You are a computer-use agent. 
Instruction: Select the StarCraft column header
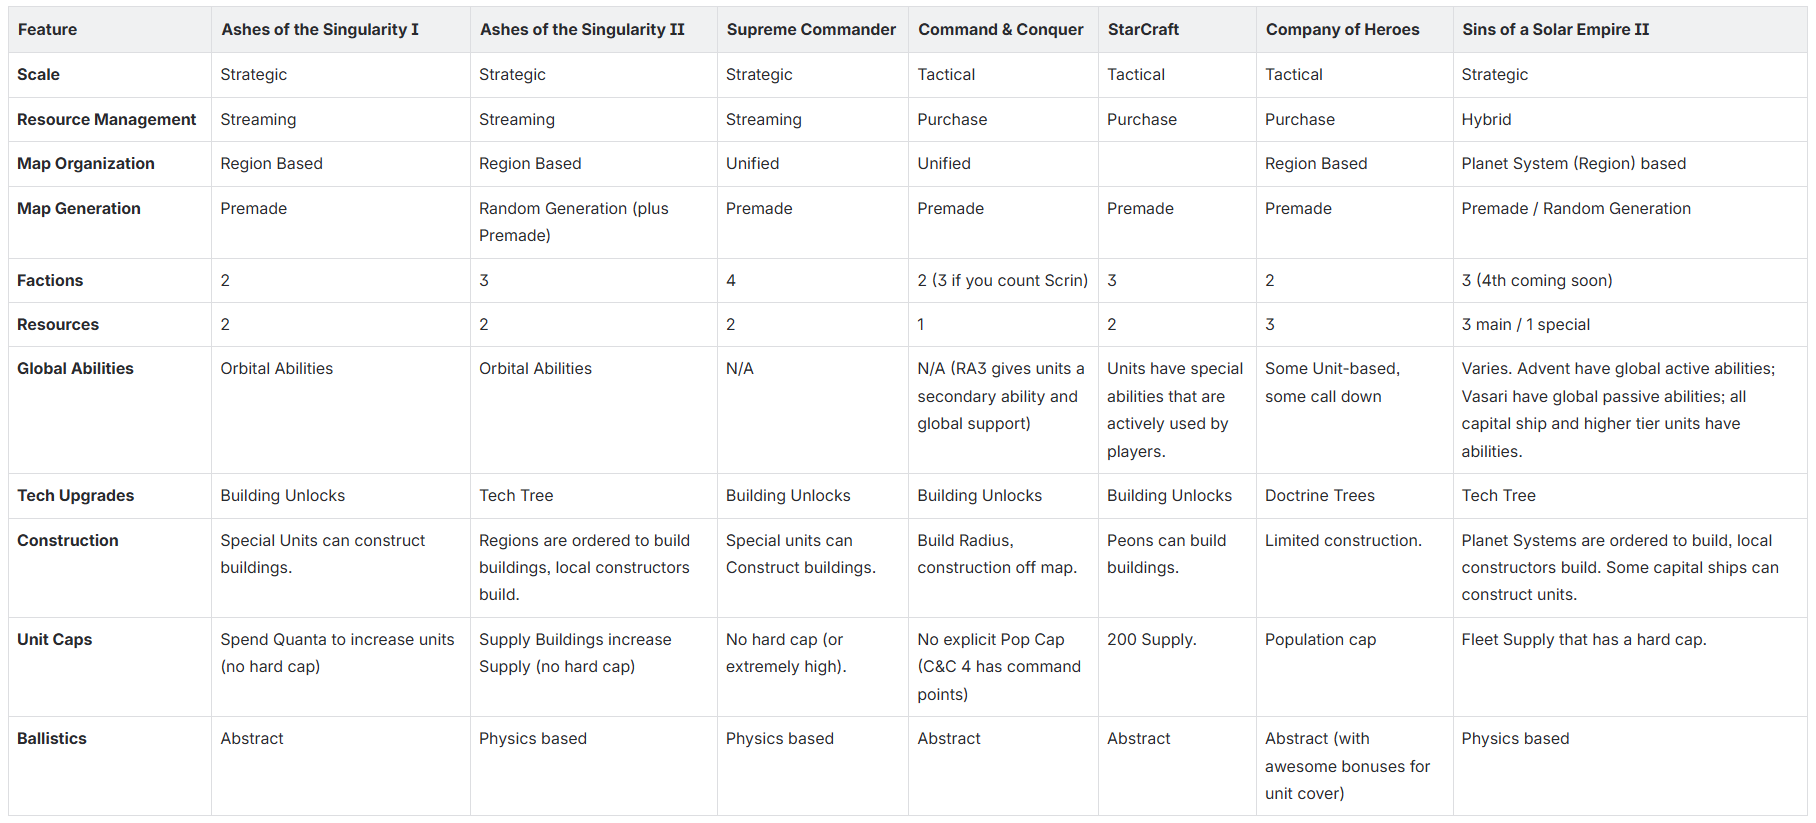(1143, 30)
